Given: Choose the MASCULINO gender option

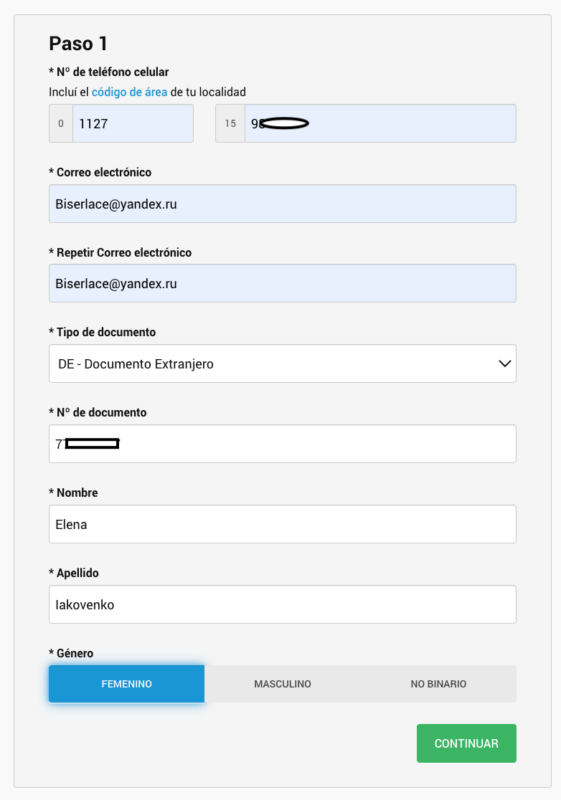Looking at the screenshot, I should (283, 684).
